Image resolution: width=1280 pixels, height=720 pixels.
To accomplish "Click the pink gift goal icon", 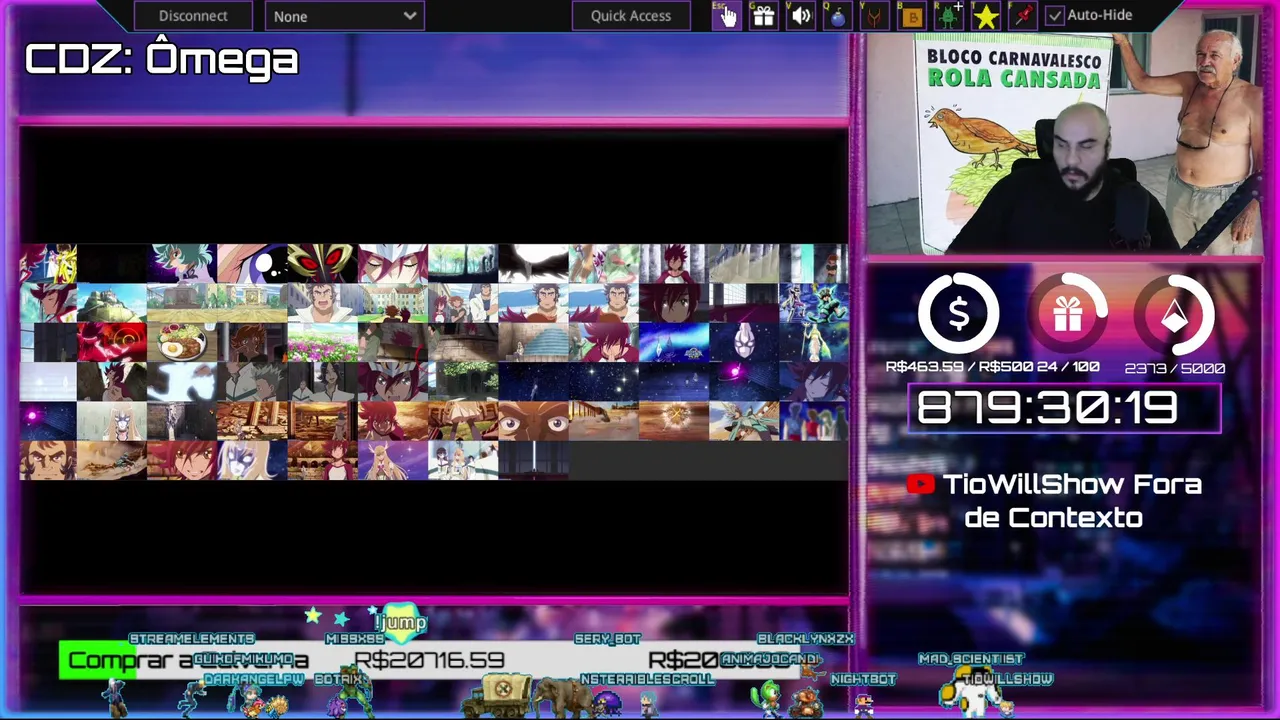I will click(x=1067, y=315).
